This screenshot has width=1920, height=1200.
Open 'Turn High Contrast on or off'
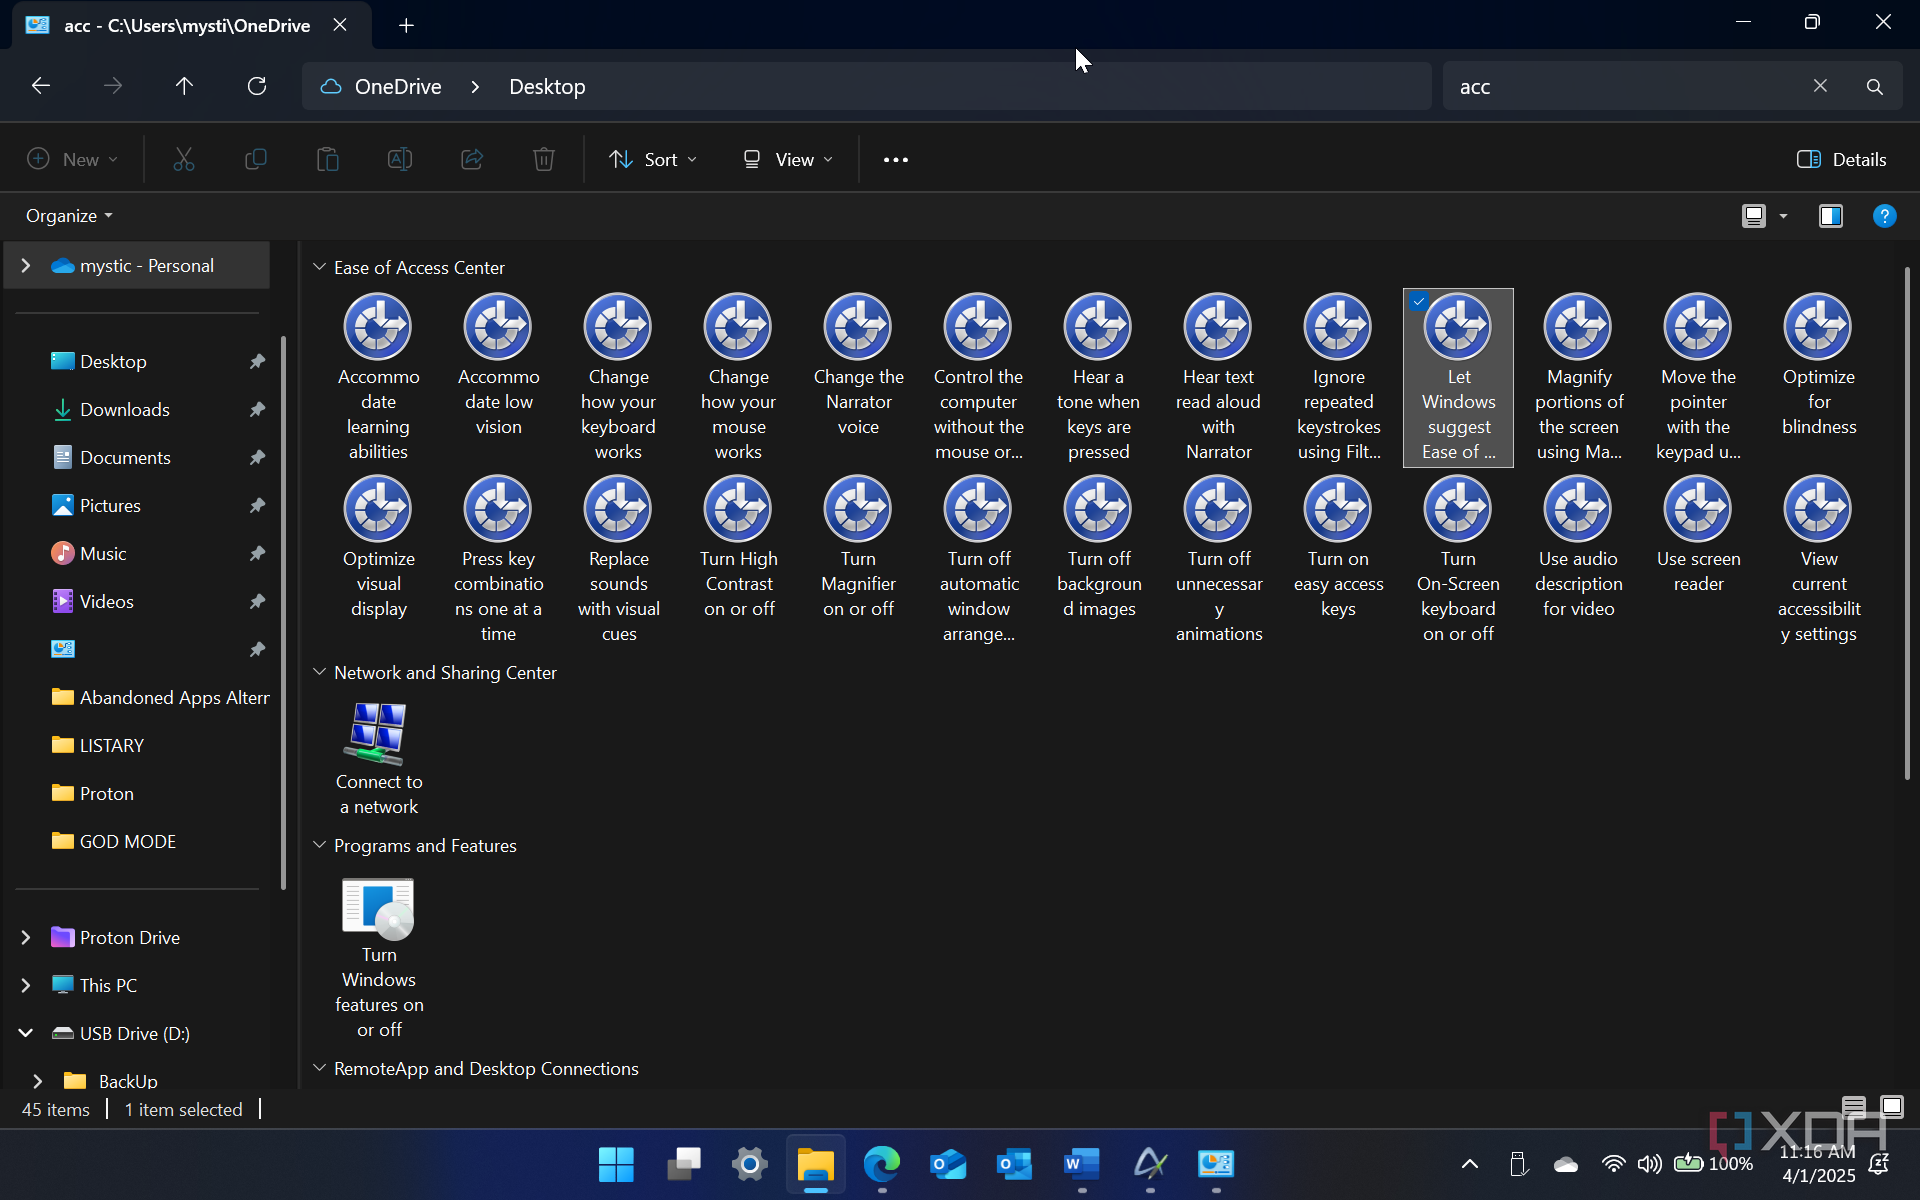click(x=738, y=547)
